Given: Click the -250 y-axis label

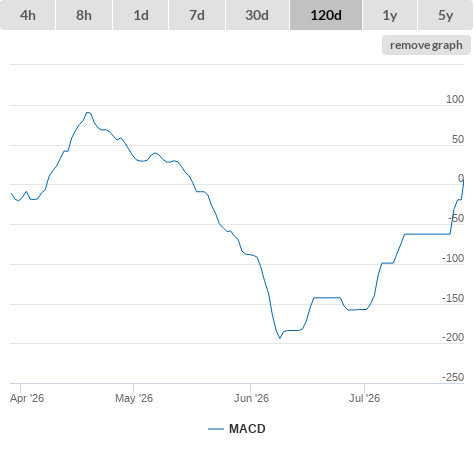Looking at the screenshot, I should 453,377.
